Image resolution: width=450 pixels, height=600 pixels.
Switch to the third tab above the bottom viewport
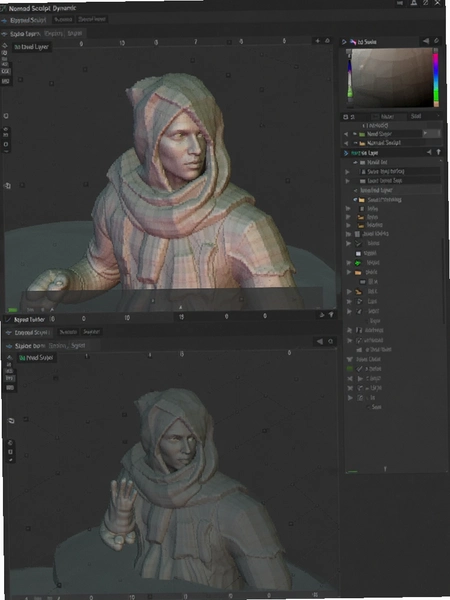coord(91,332)
